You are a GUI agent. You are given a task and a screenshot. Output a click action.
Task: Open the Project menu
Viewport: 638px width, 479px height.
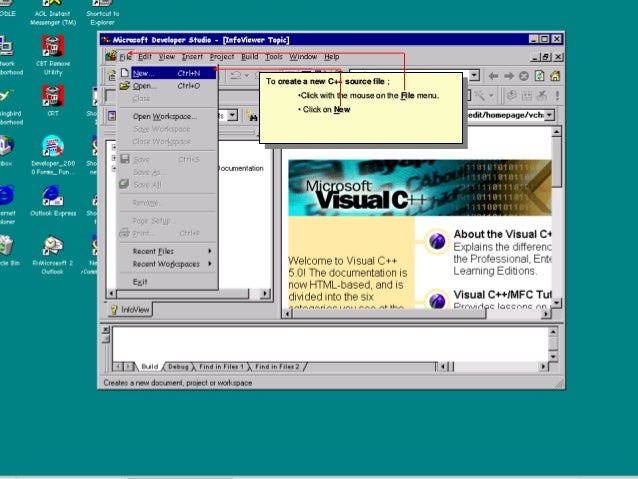tap(222, 57)
